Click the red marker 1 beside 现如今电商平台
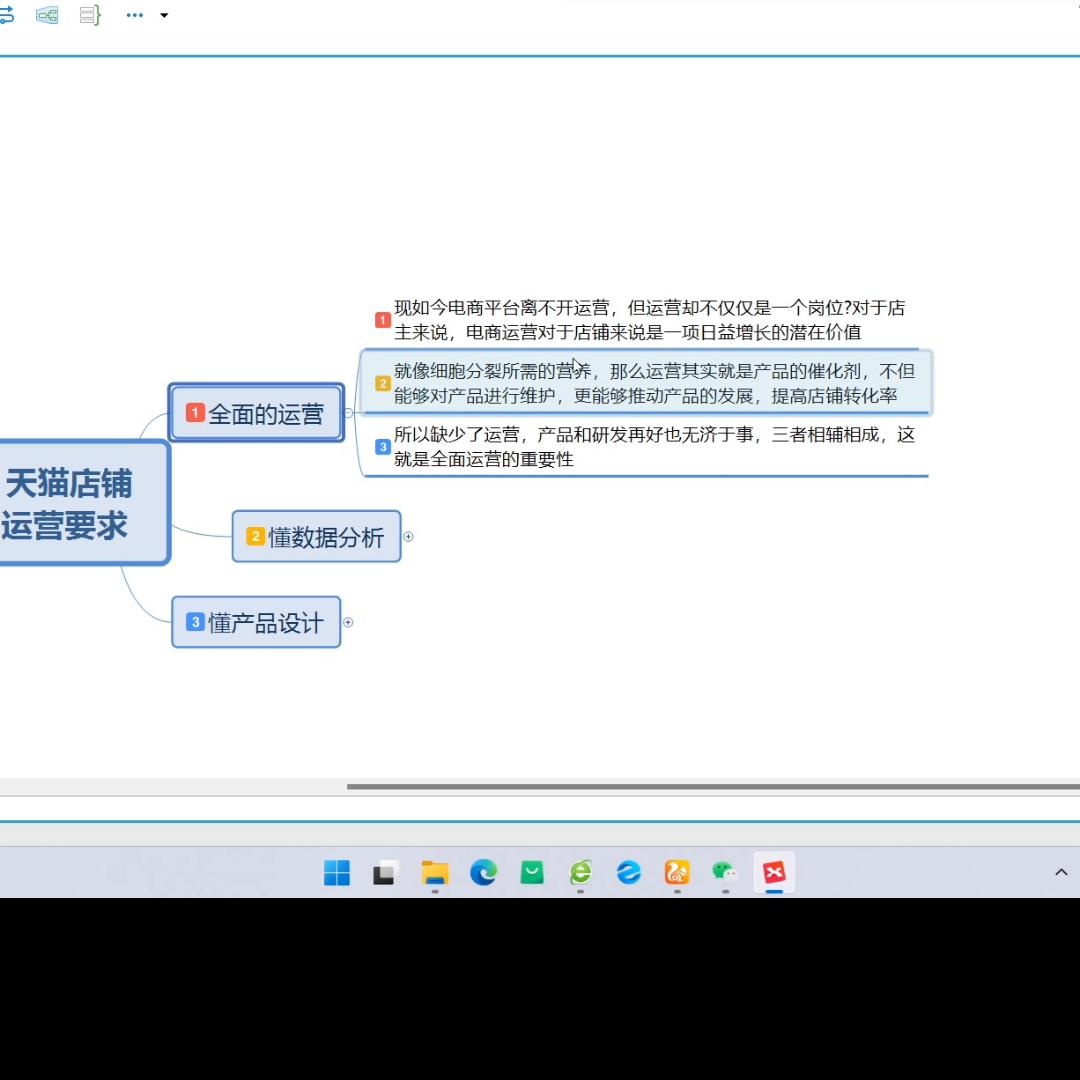 [383, 320]
